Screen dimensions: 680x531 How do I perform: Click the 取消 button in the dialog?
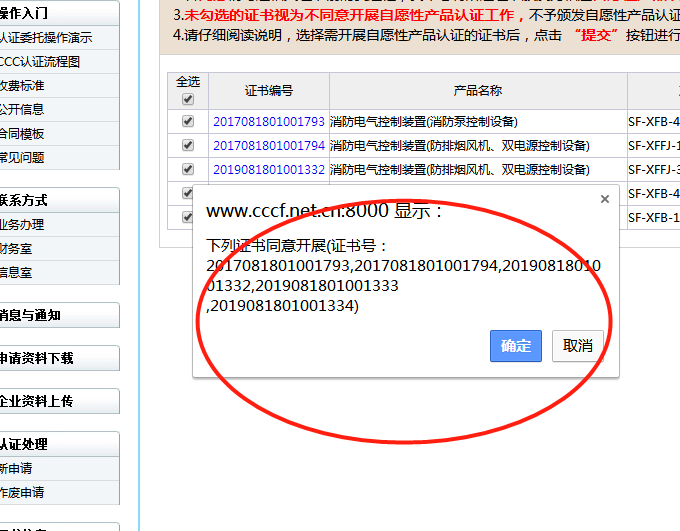[578, 346]
